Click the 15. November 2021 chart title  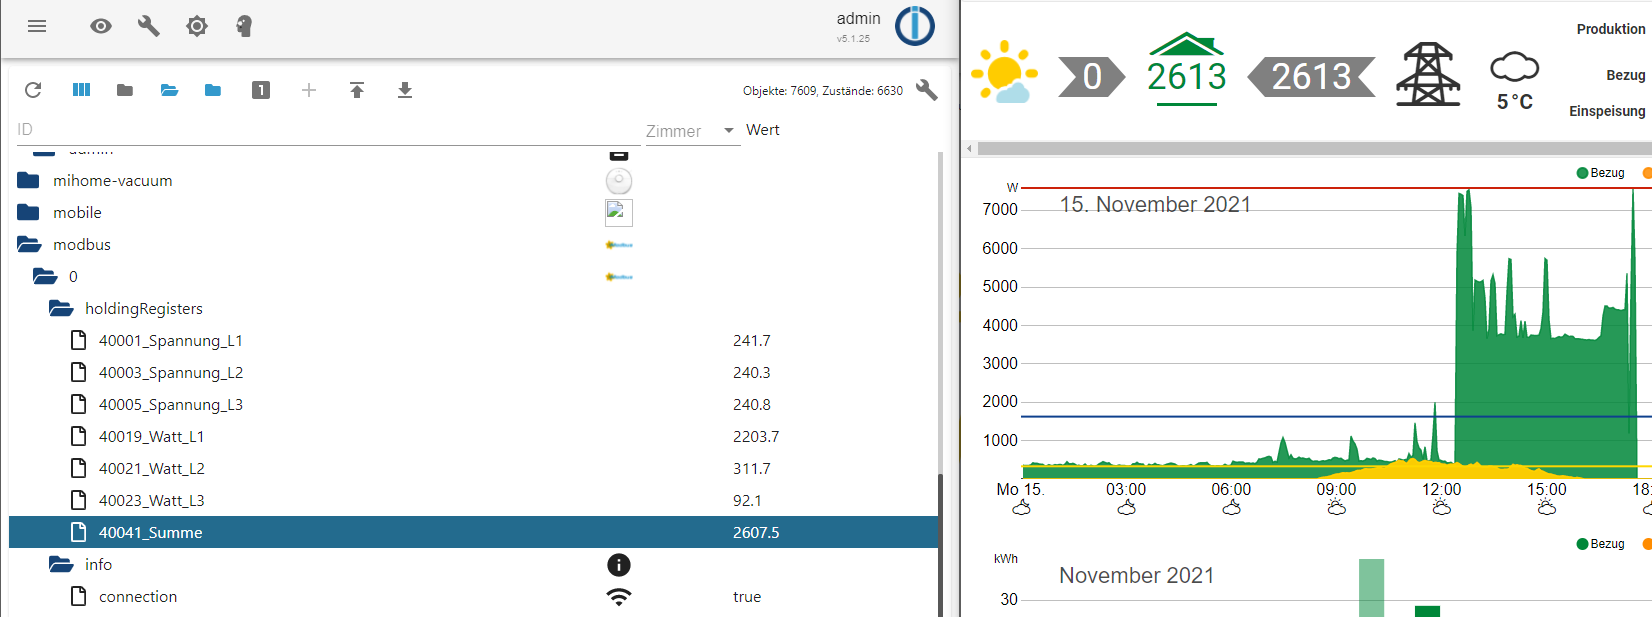(x=1155, y=205)
